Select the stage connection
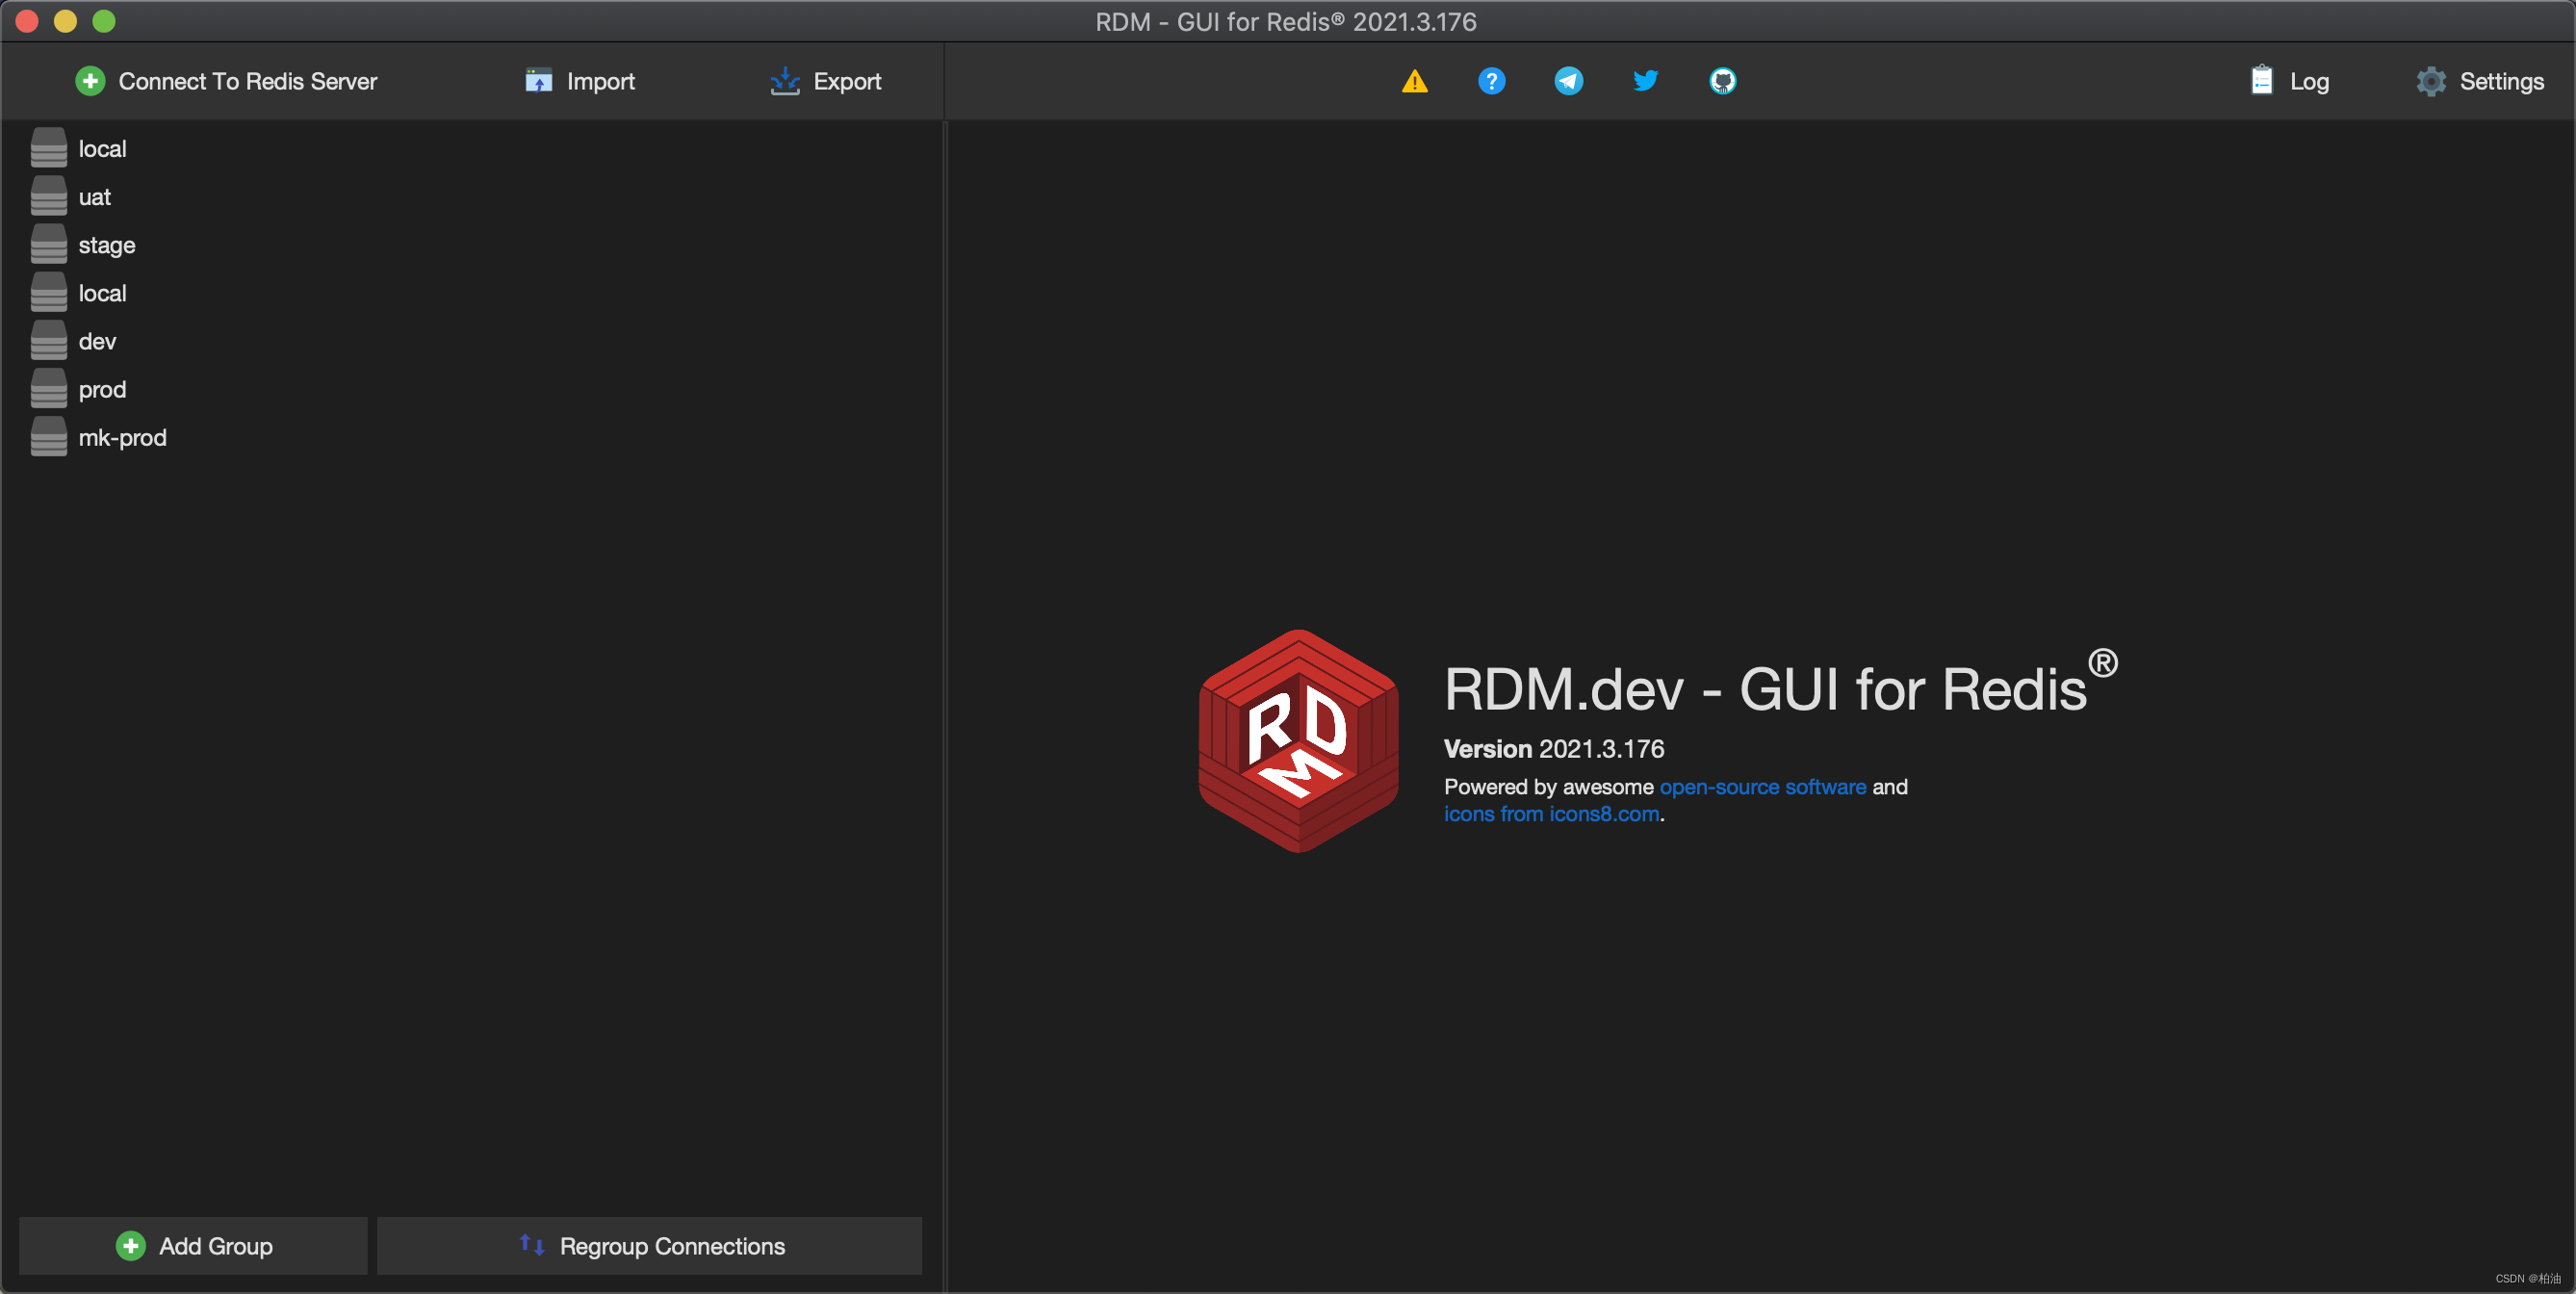 pyautogui.click(x=107, y=245)
